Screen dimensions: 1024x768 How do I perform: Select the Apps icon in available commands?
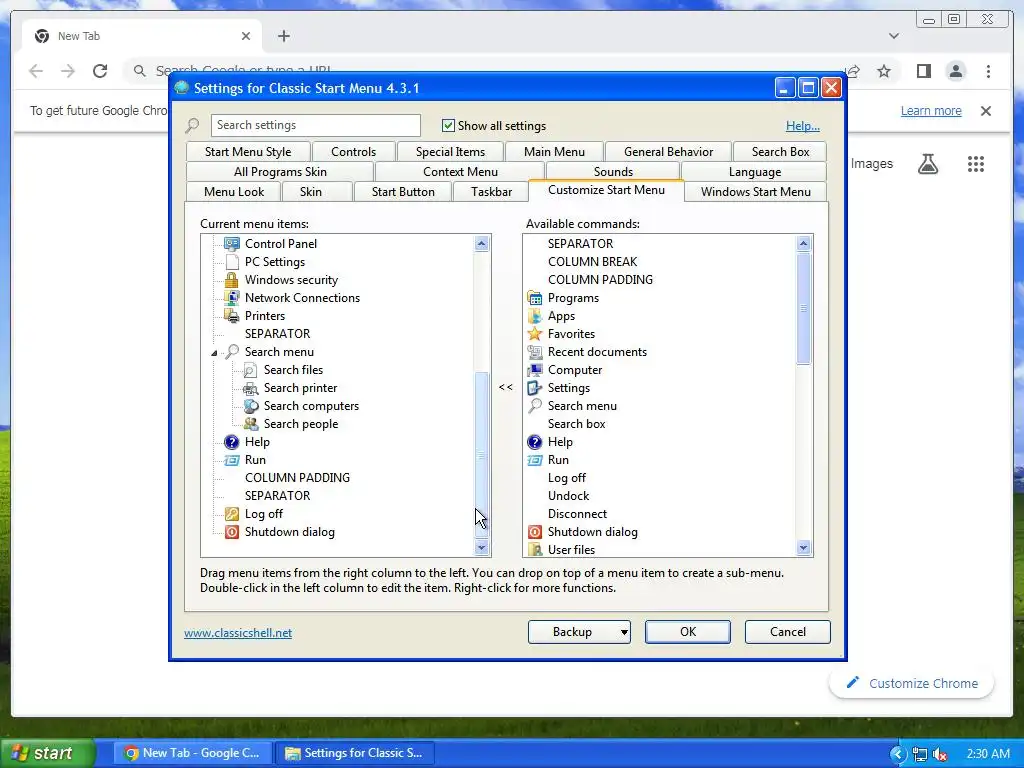coord(534,315)
